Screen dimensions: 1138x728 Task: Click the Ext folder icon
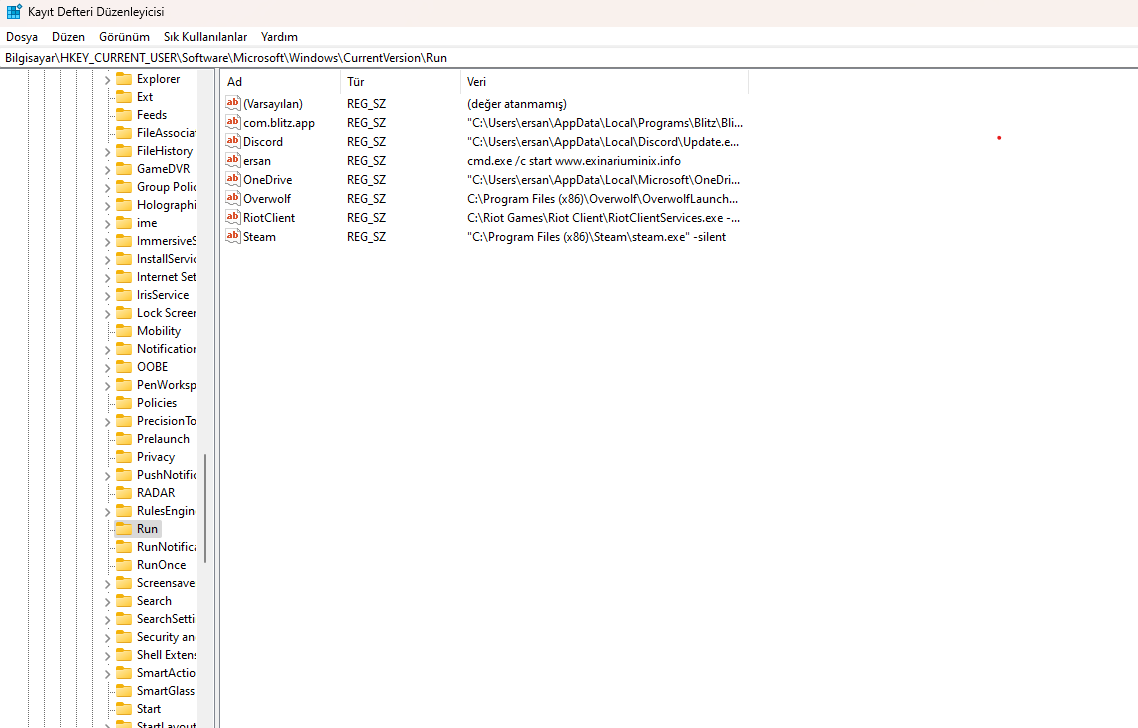124,97
